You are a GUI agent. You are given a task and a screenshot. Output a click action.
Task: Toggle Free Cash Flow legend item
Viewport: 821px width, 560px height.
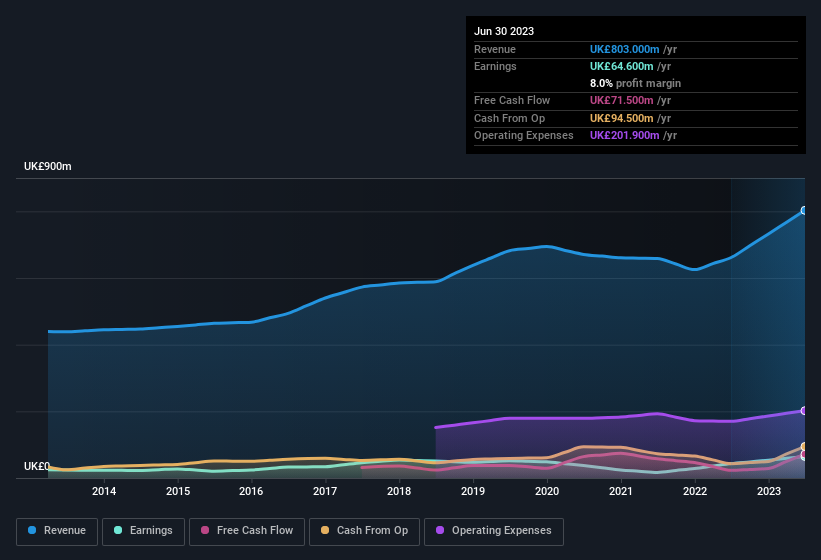246,530
